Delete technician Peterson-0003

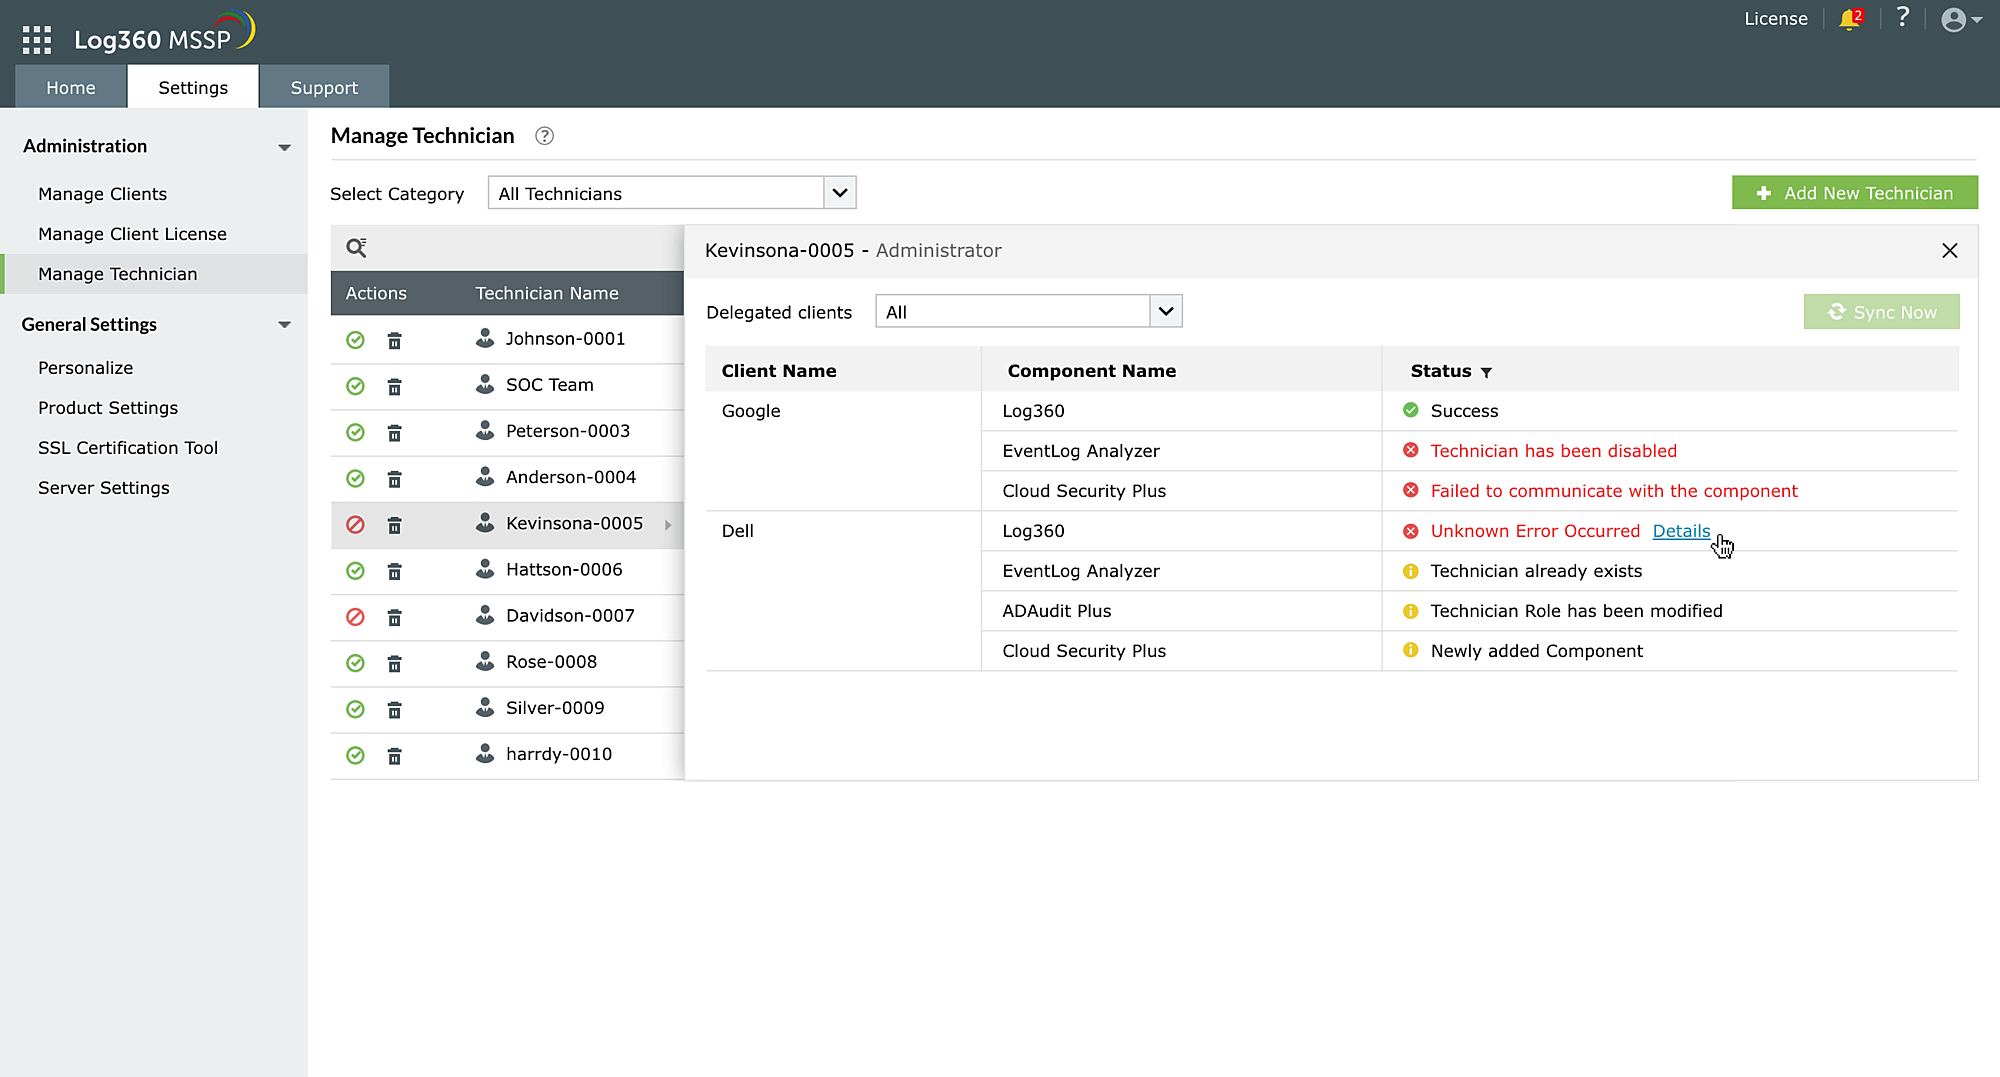coord(395,432)
